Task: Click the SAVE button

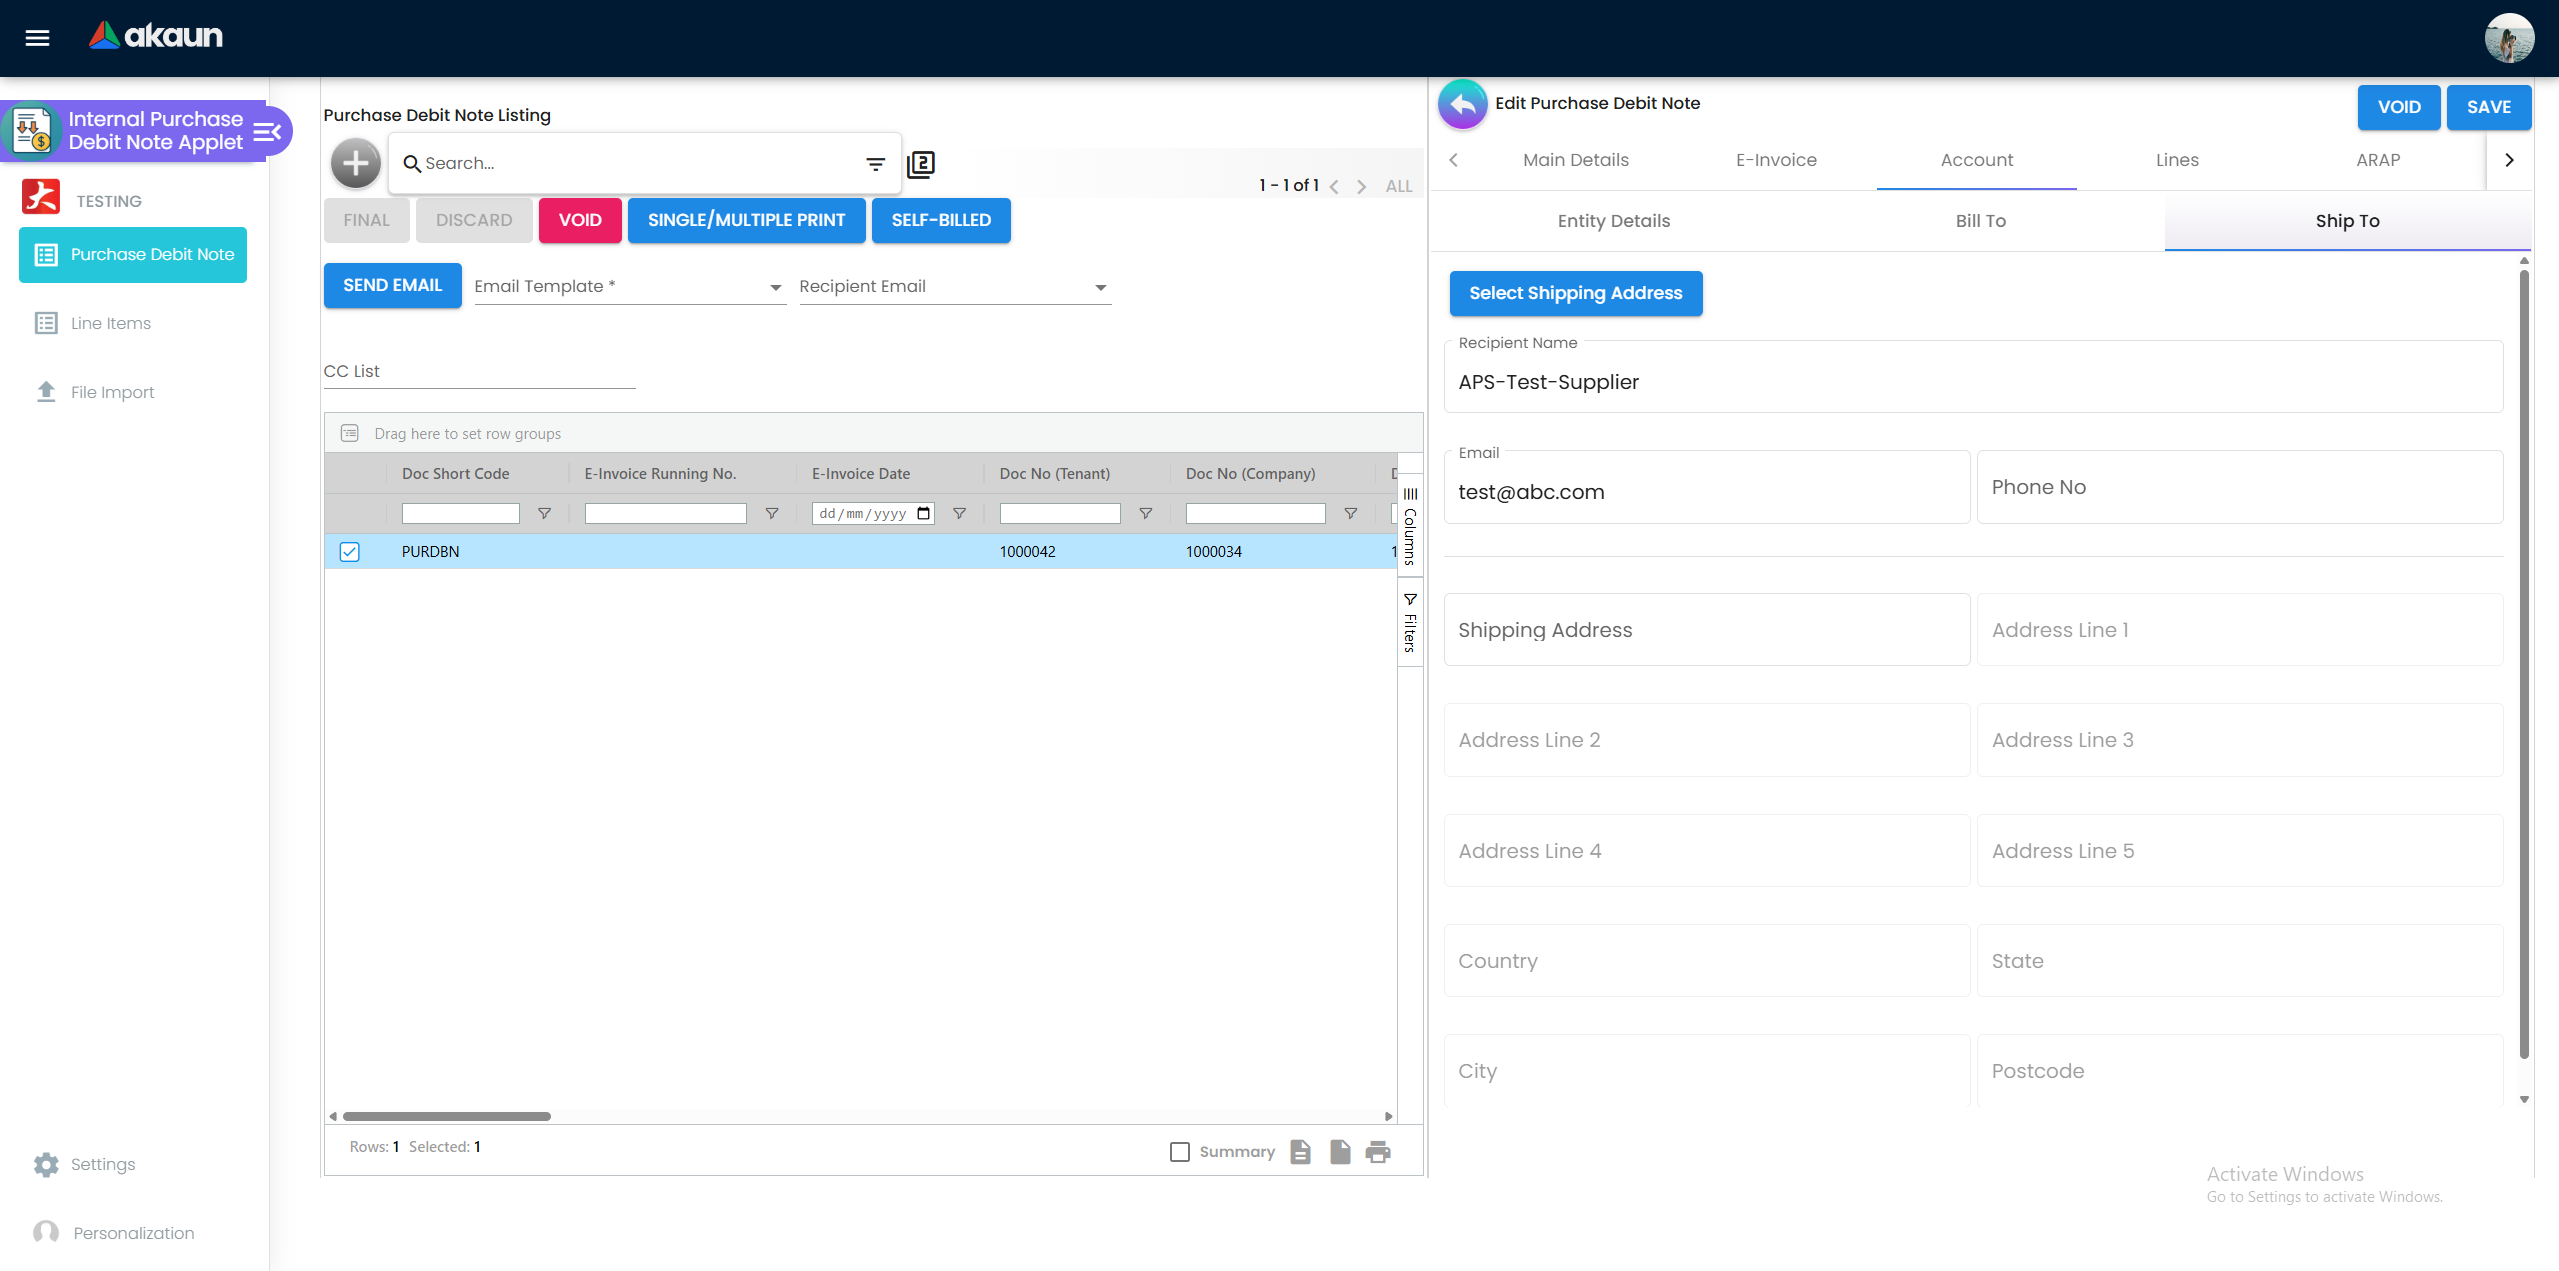Action: click(2488, 107)
